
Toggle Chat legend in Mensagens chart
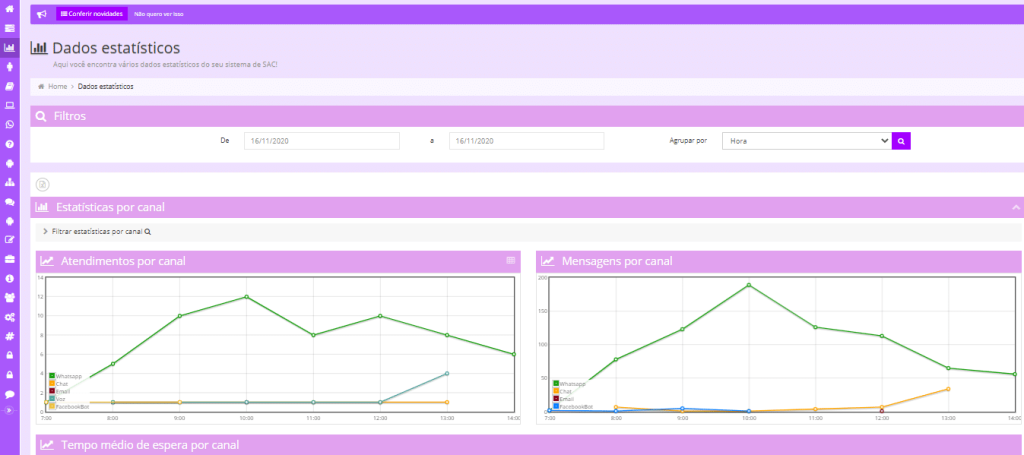pos(566,391)
